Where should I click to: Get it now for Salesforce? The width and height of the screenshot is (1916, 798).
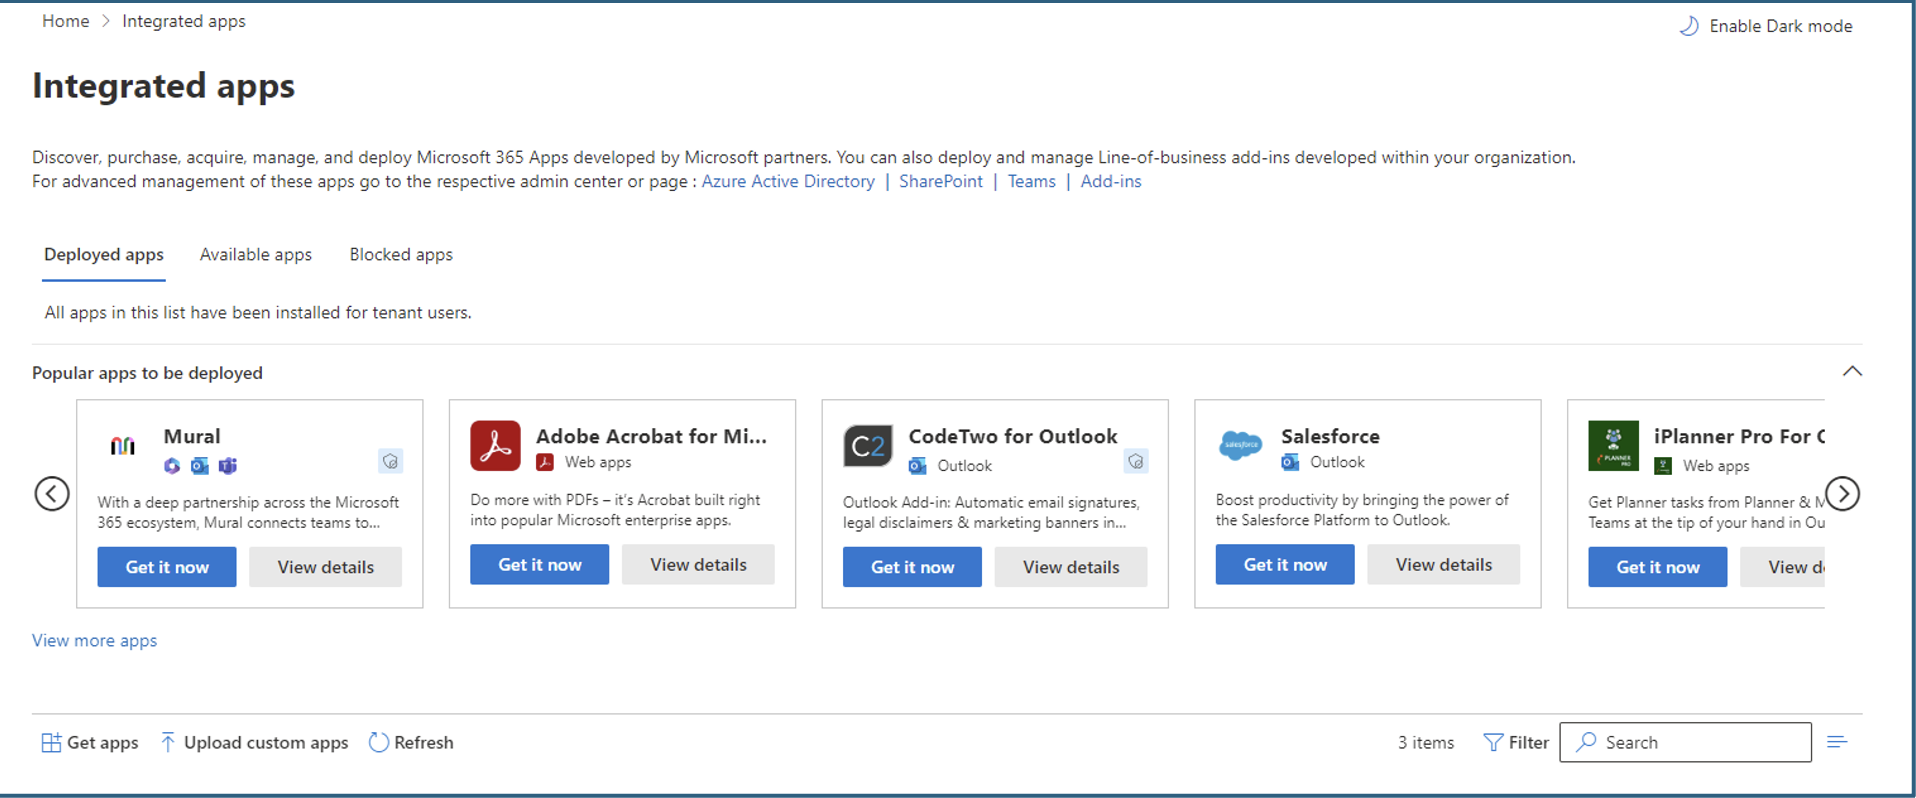[1284, 565]
